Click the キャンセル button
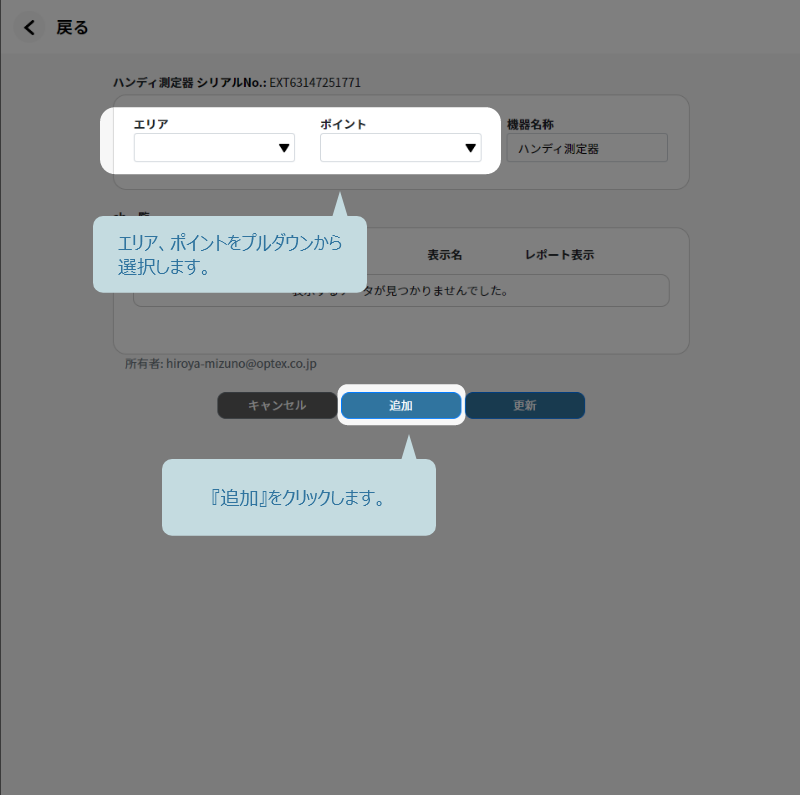This screenshot has height=795, width=800. pos(277,406)
